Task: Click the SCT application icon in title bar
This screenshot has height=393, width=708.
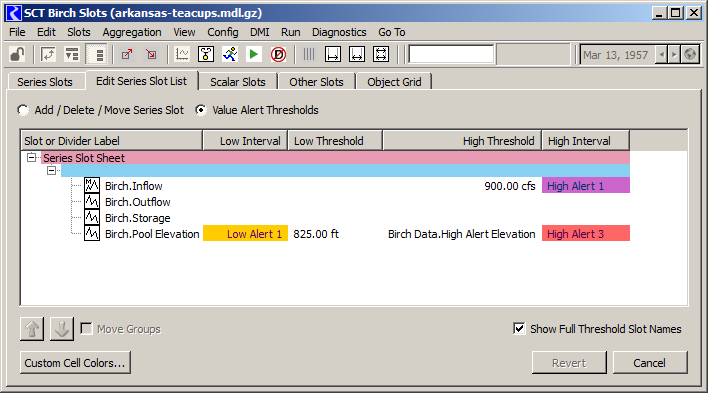Action: coord(14,13)
